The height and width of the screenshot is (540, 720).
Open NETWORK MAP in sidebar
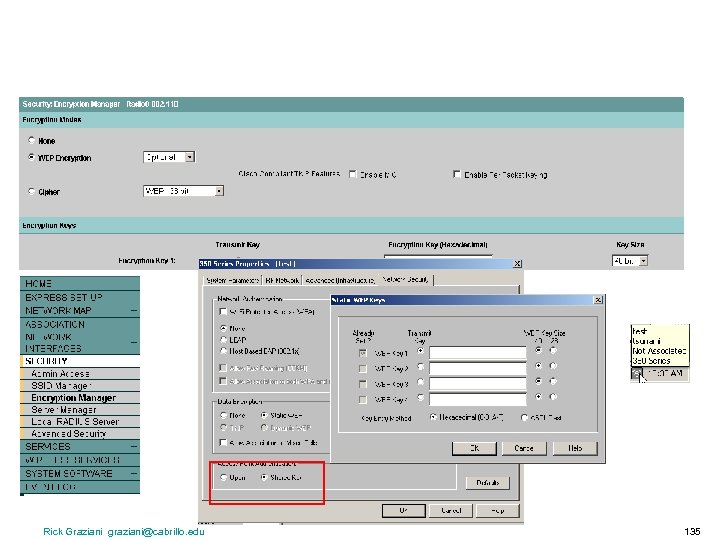pyautogui.click(x=80, y=310)
